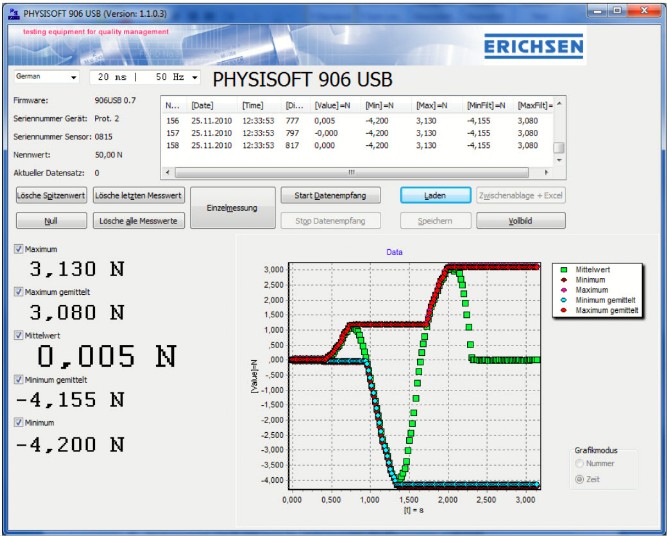Click the Minimum value -4,200 N
The image size is (667, 536).
70,445
